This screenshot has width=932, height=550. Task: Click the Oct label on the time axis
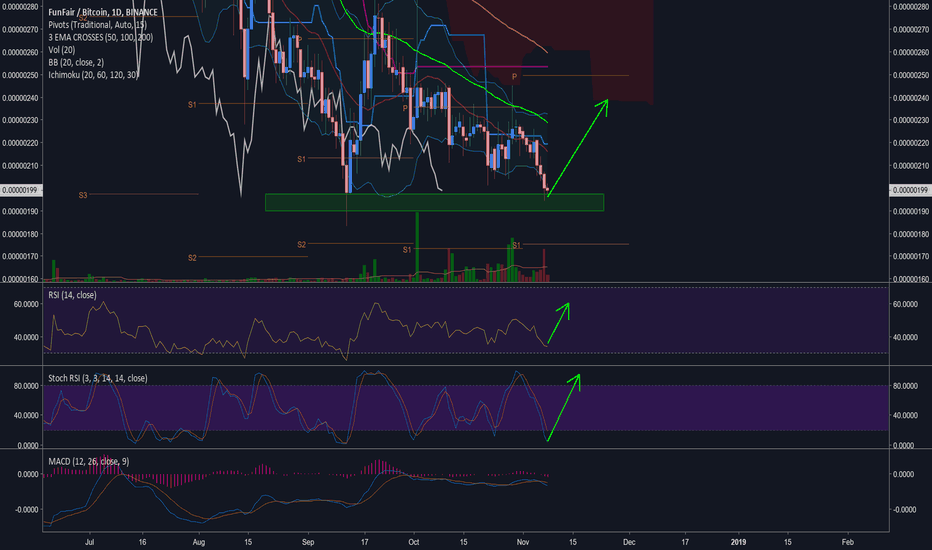414,542
